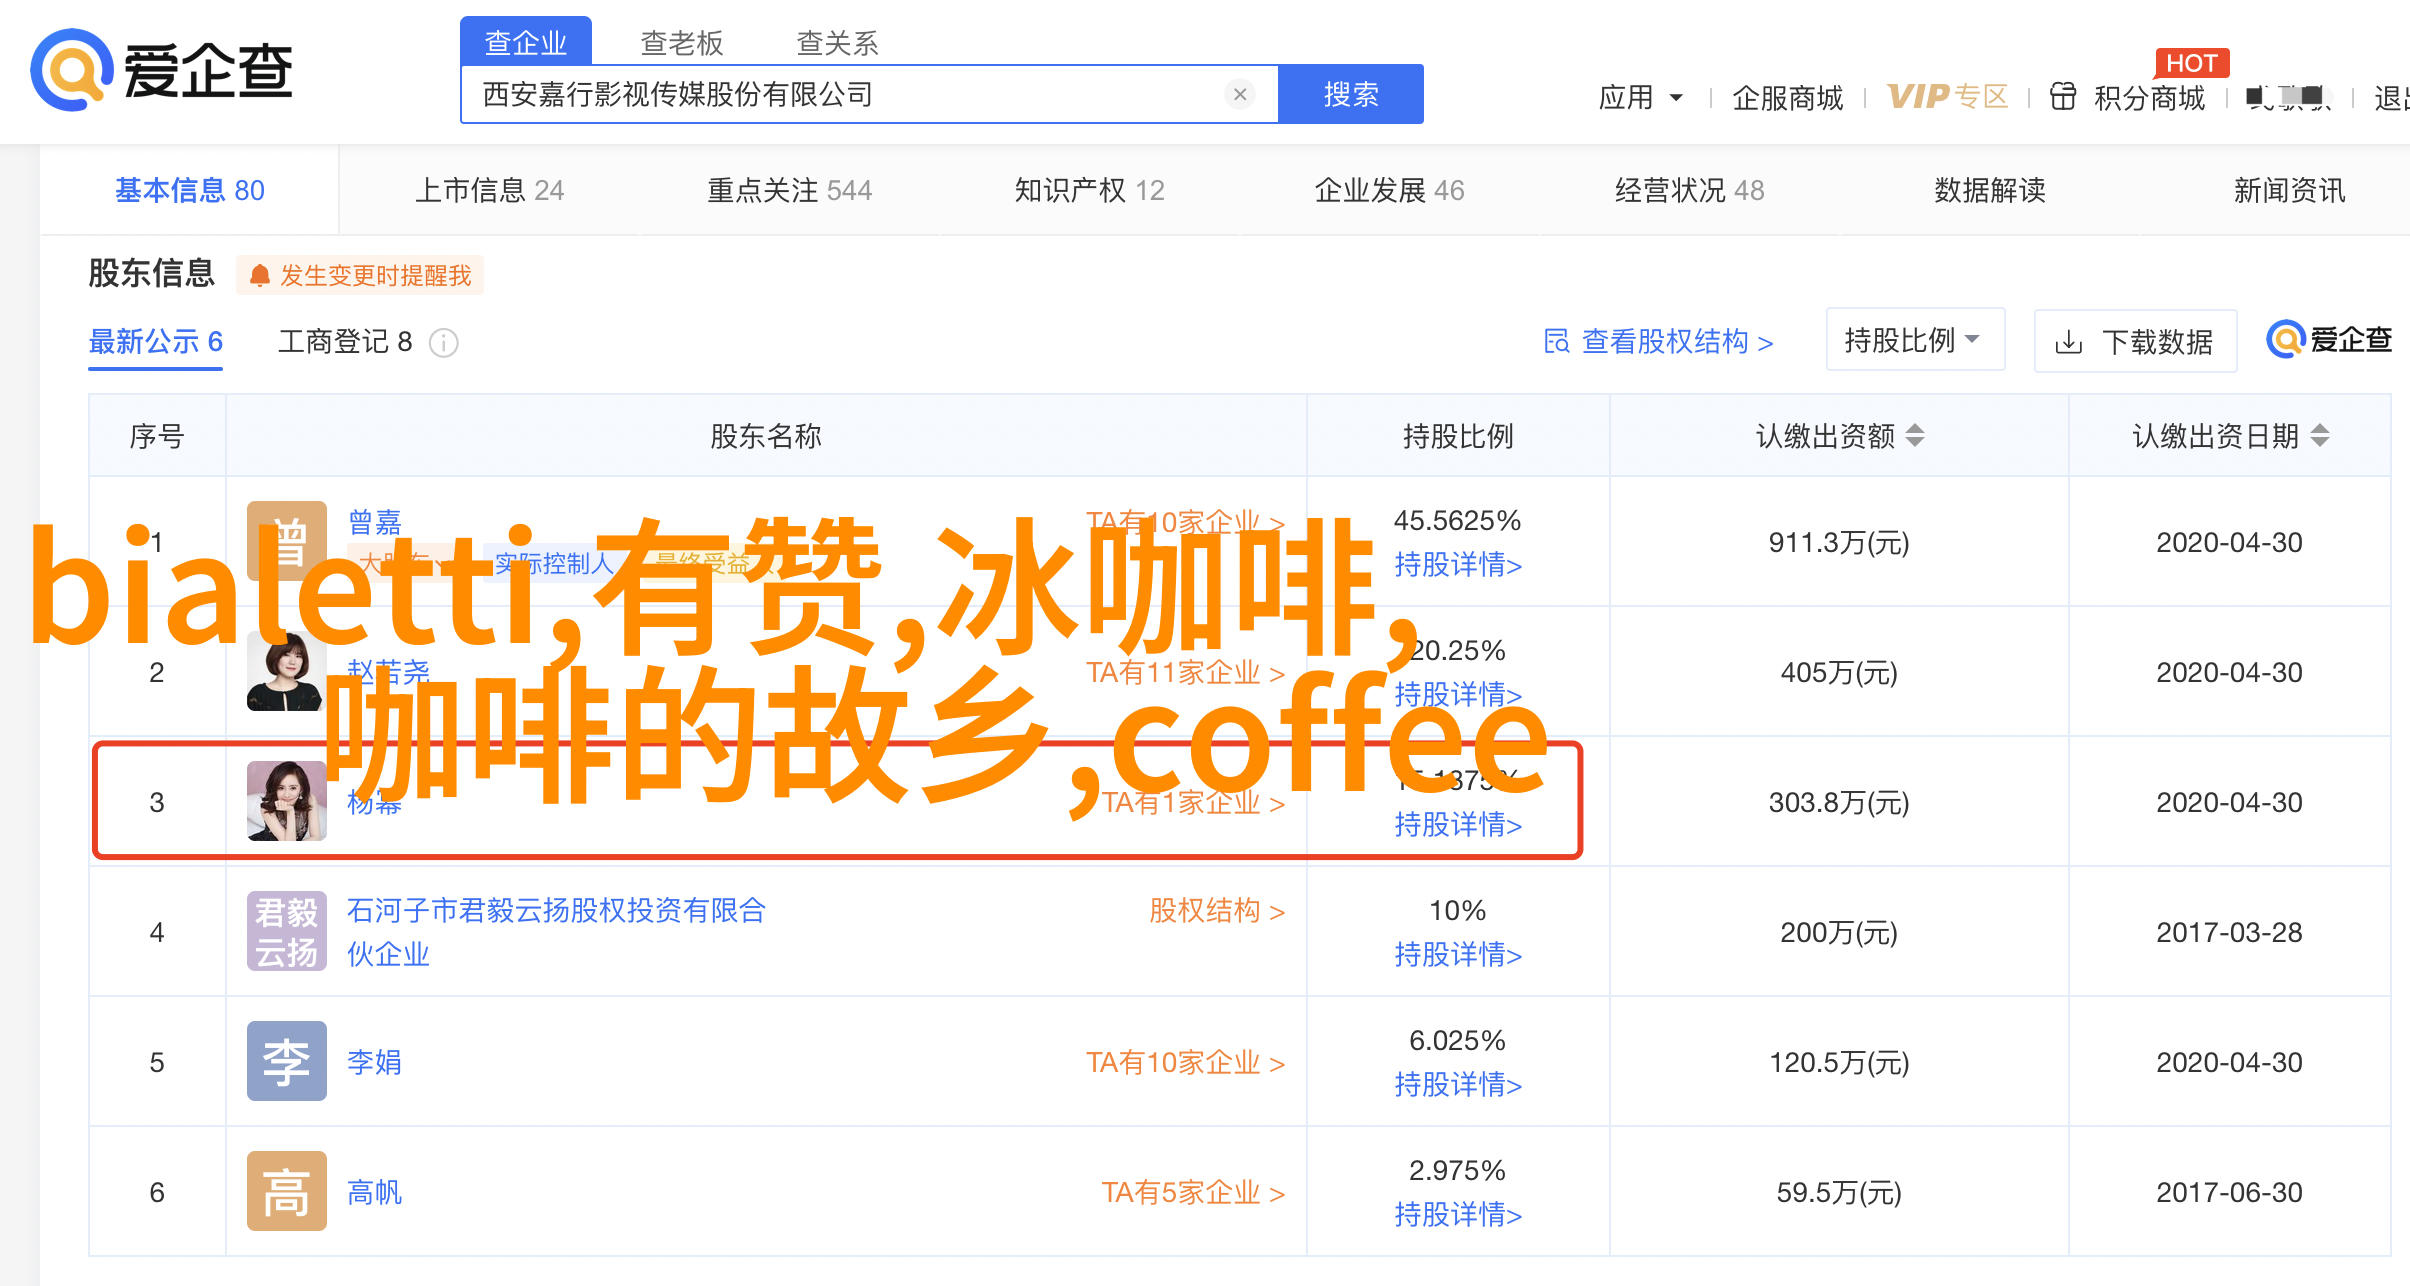Viewport: 2410px width, 1286px height.
Task: Open 石河子市君毅云扬股权投资有限合伙企业 link
Action: (557, 932)
